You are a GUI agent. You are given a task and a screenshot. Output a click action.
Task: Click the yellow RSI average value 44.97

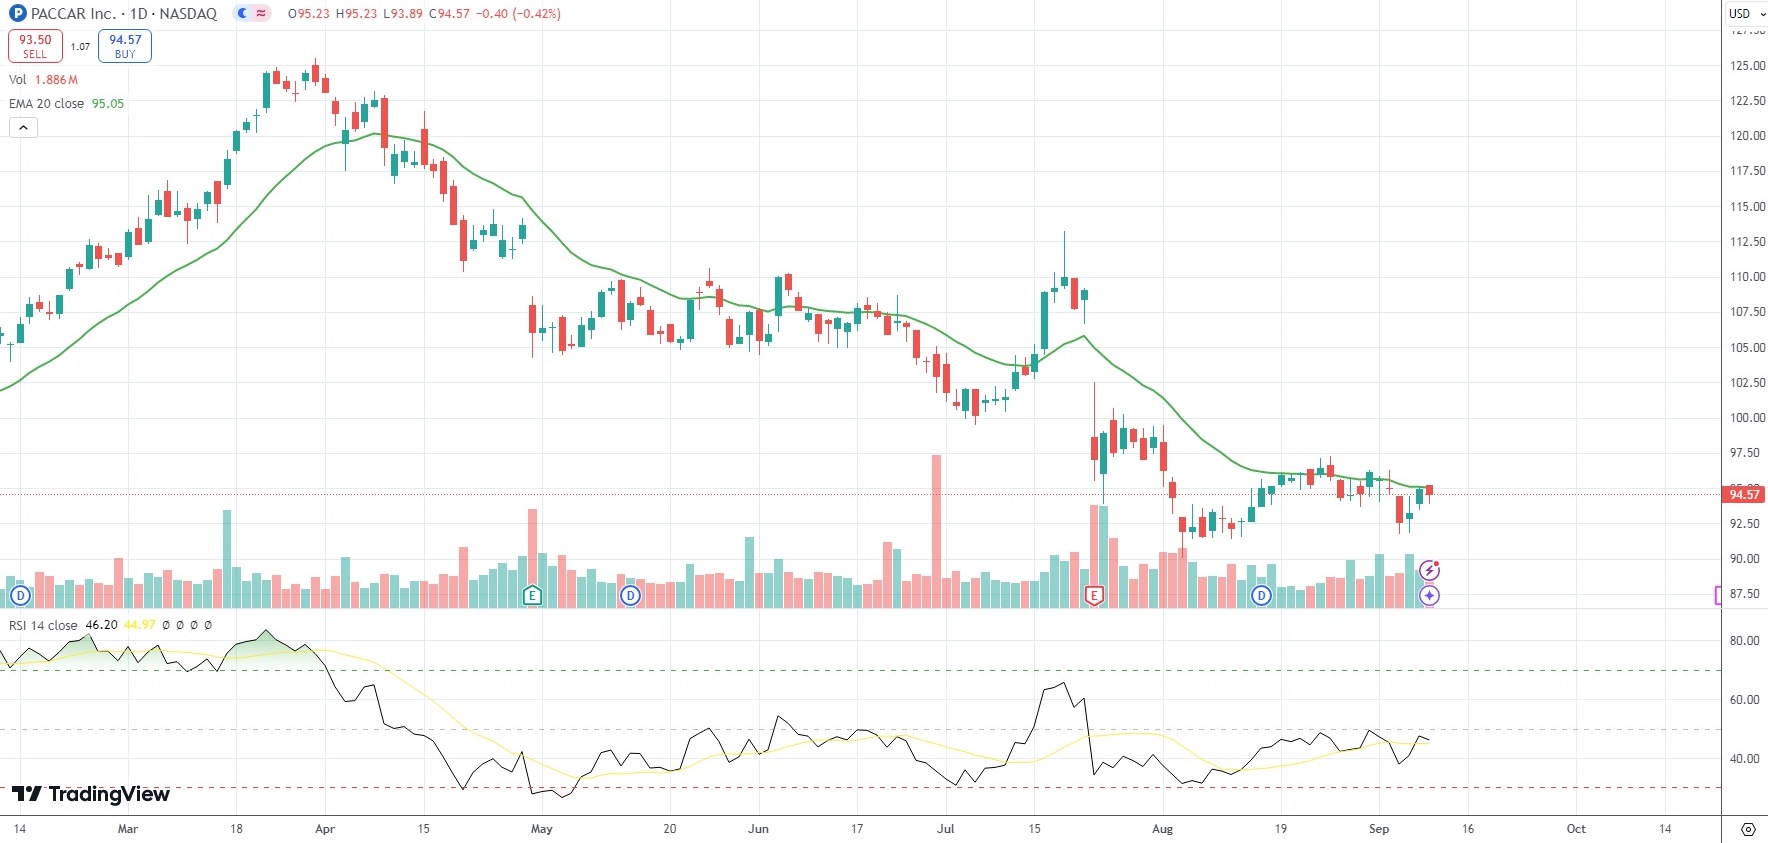(x=140, y=626)
